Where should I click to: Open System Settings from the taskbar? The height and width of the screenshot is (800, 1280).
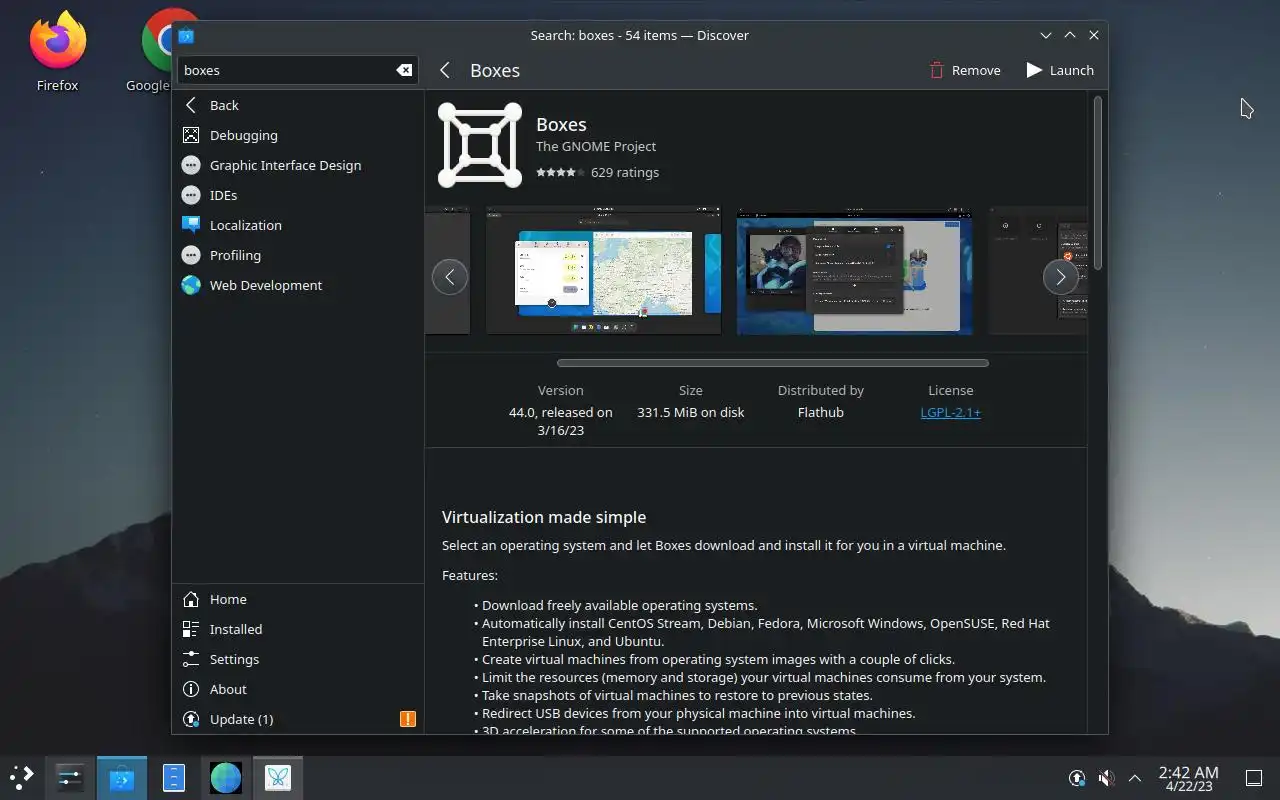70,777
